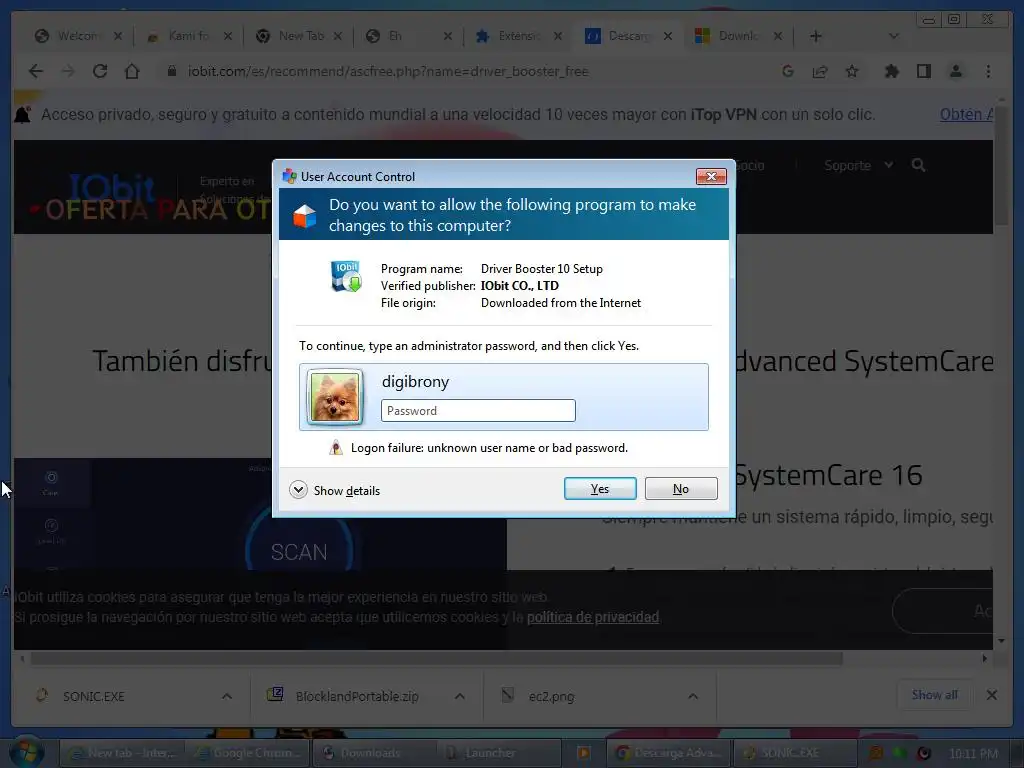Click the iobit.com address bar
Image resolution: width=1024 pixels, height=768 pixels.
388,71
